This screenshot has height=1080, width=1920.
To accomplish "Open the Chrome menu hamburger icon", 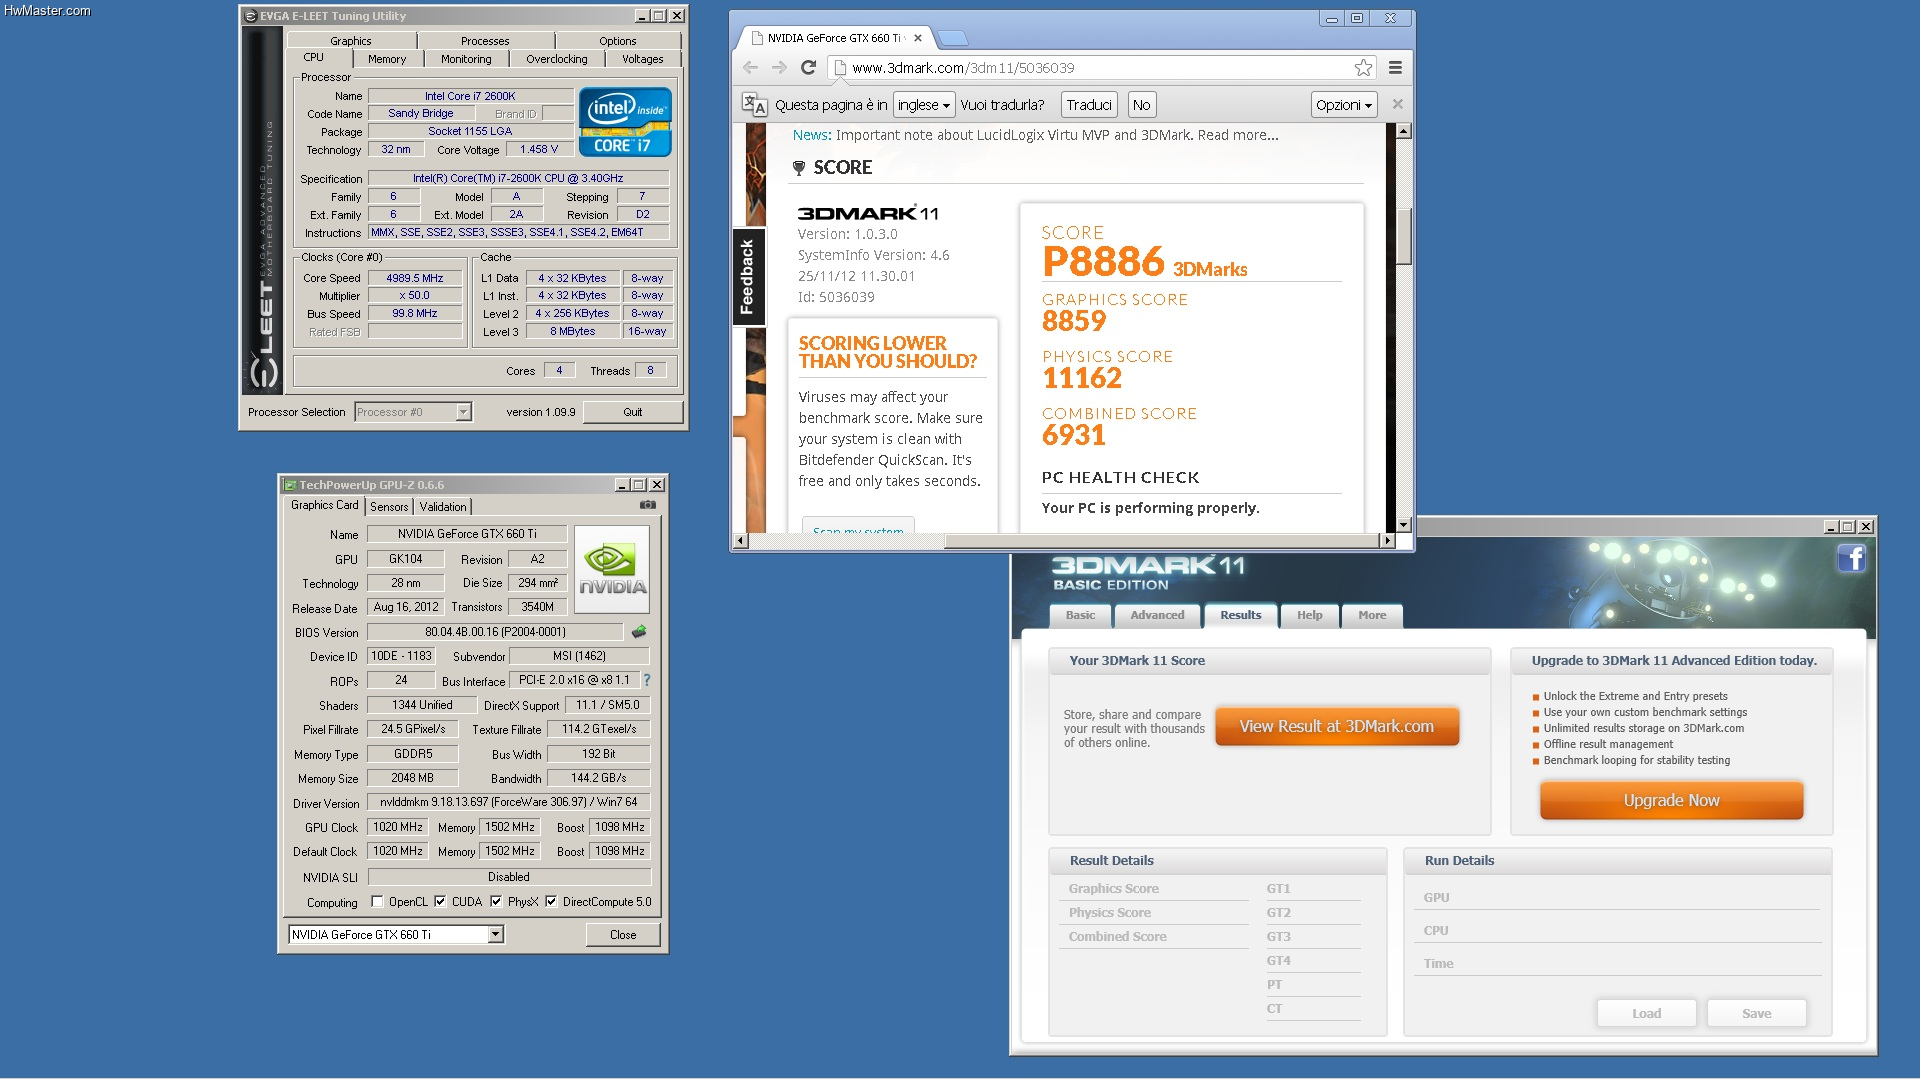I will click(x=1395, y=68).
